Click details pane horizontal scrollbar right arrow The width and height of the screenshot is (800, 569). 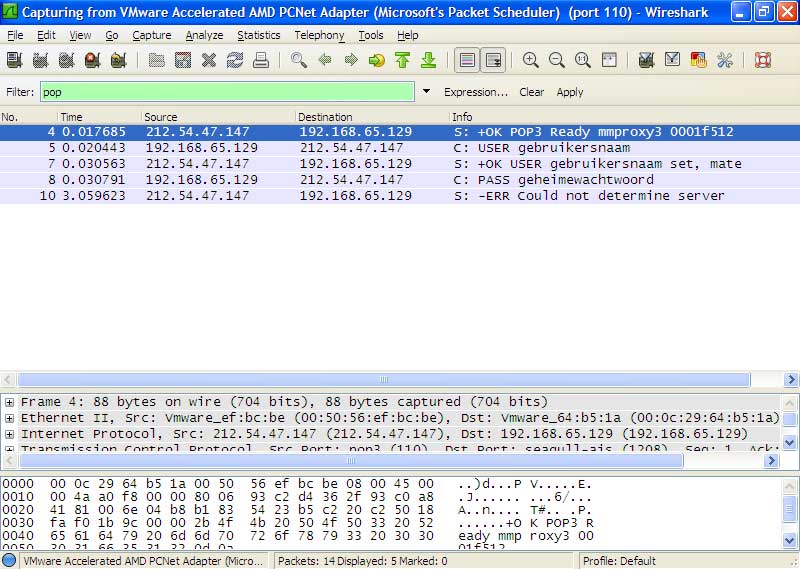771,461
